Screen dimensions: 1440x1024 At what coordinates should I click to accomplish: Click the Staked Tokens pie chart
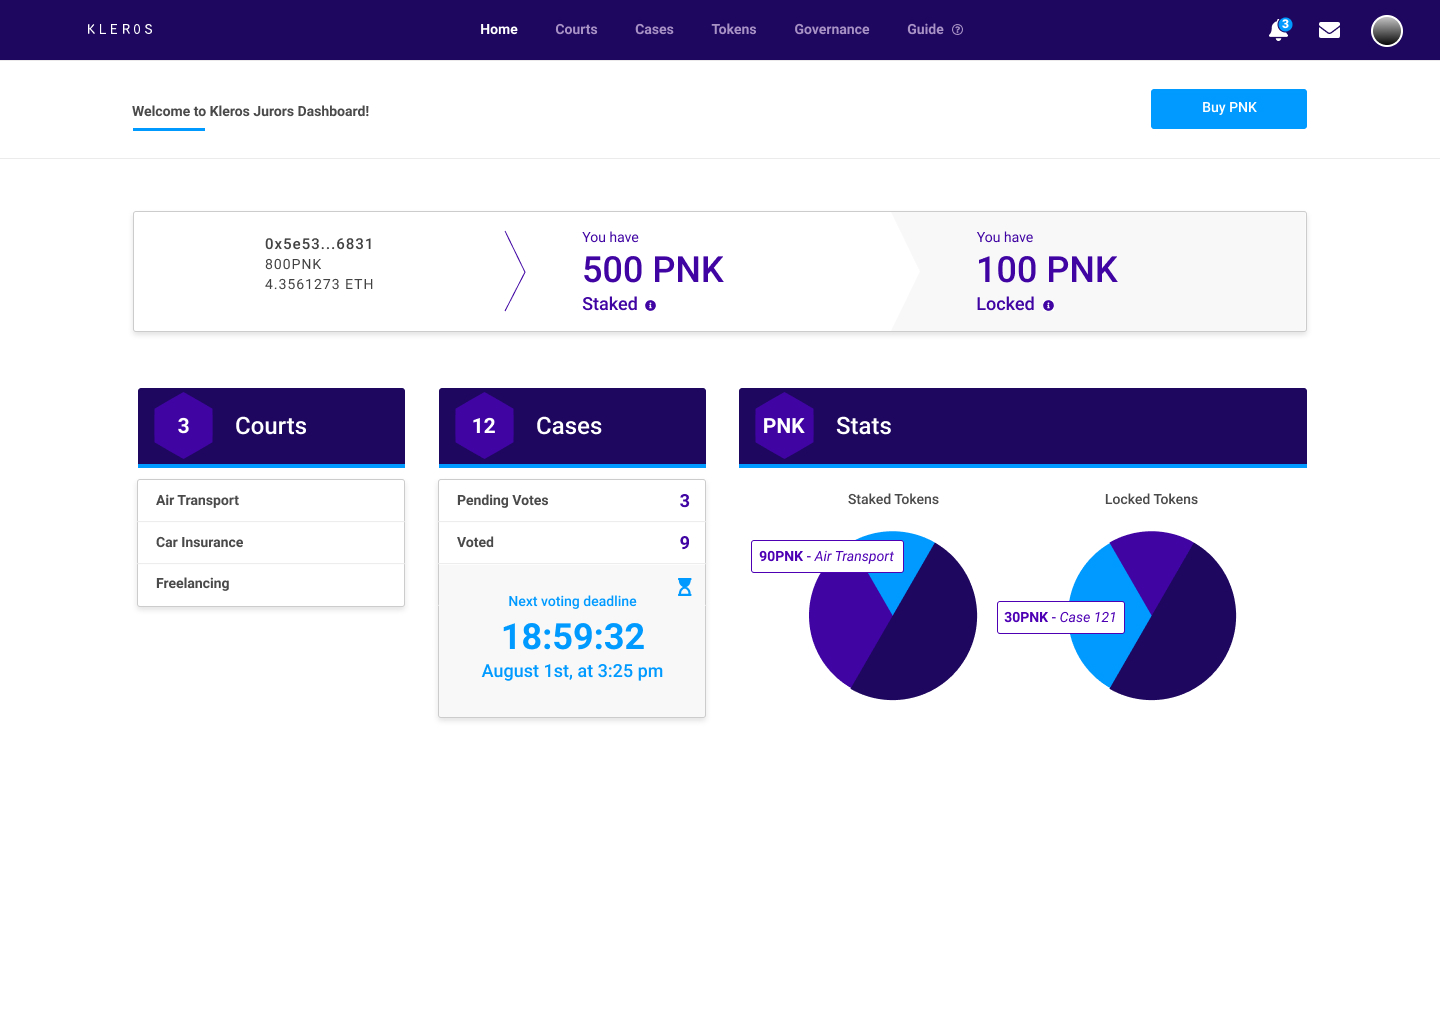(x=893, y=616)
